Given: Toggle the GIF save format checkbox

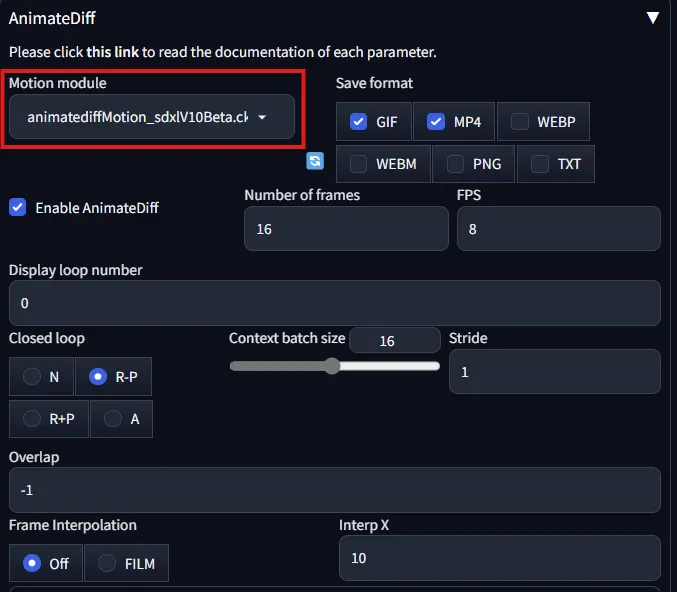Looking at the screenshot, I should click(358, 122).
